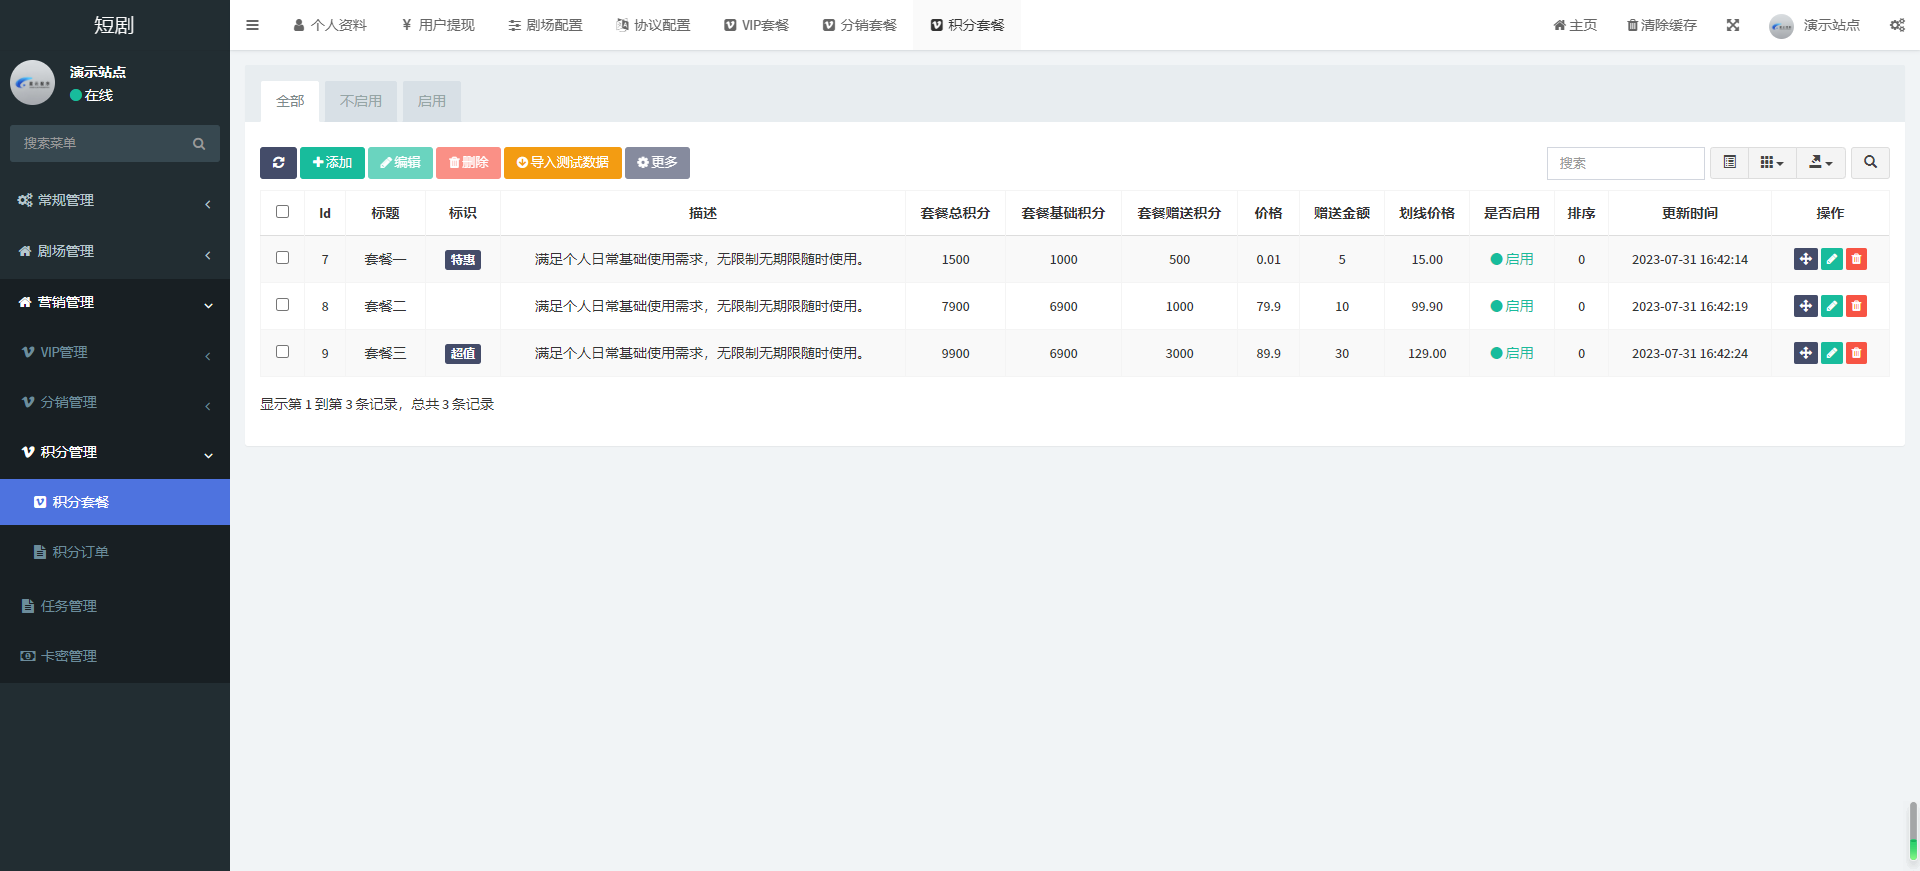Toggle 启用 status for 套餐三
The image size is (1920, 871).
click(1511, 353)
